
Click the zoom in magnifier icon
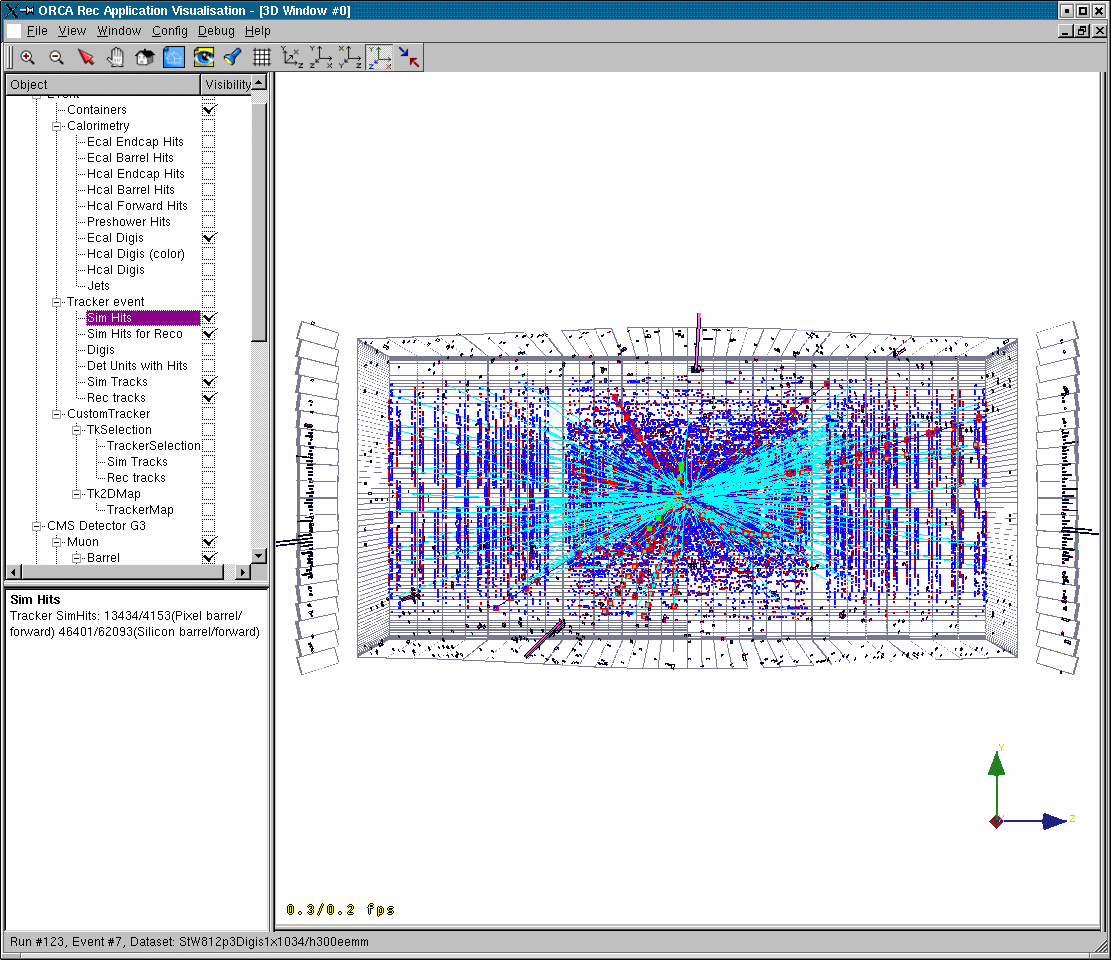click(x=28, y=58)
